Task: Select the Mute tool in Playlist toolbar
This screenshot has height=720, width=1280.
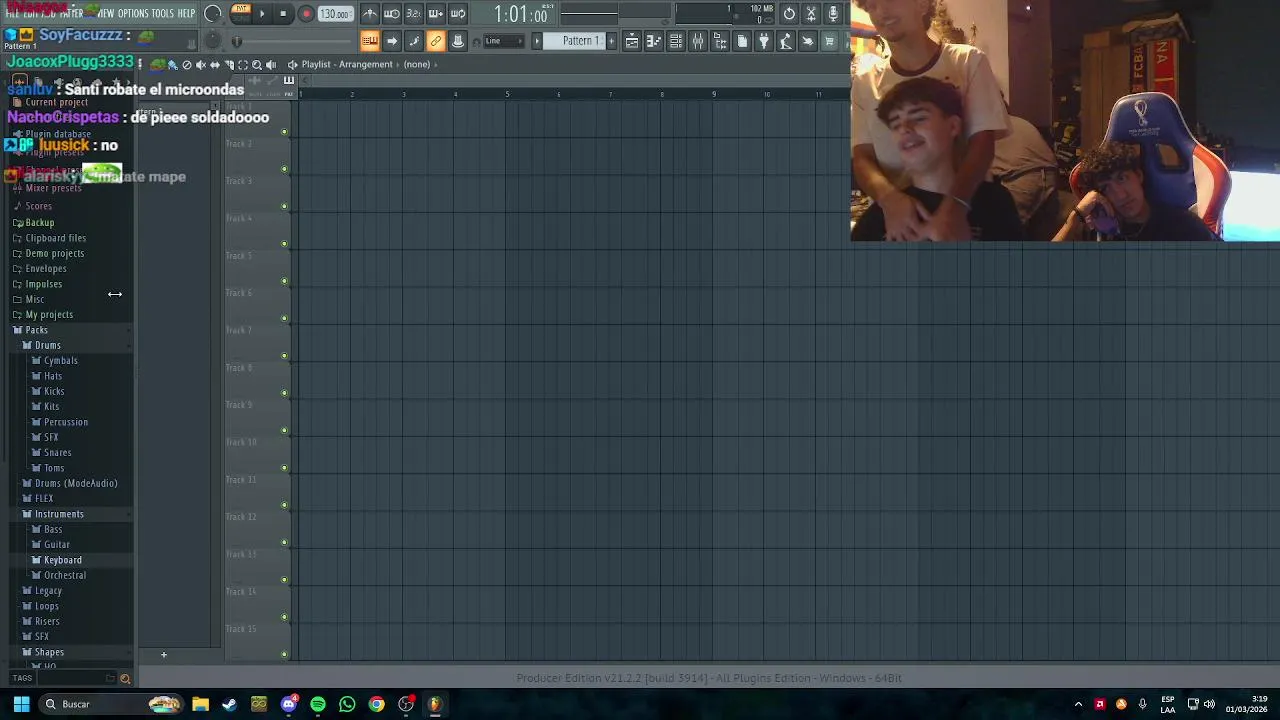Action: coord(200,64)
